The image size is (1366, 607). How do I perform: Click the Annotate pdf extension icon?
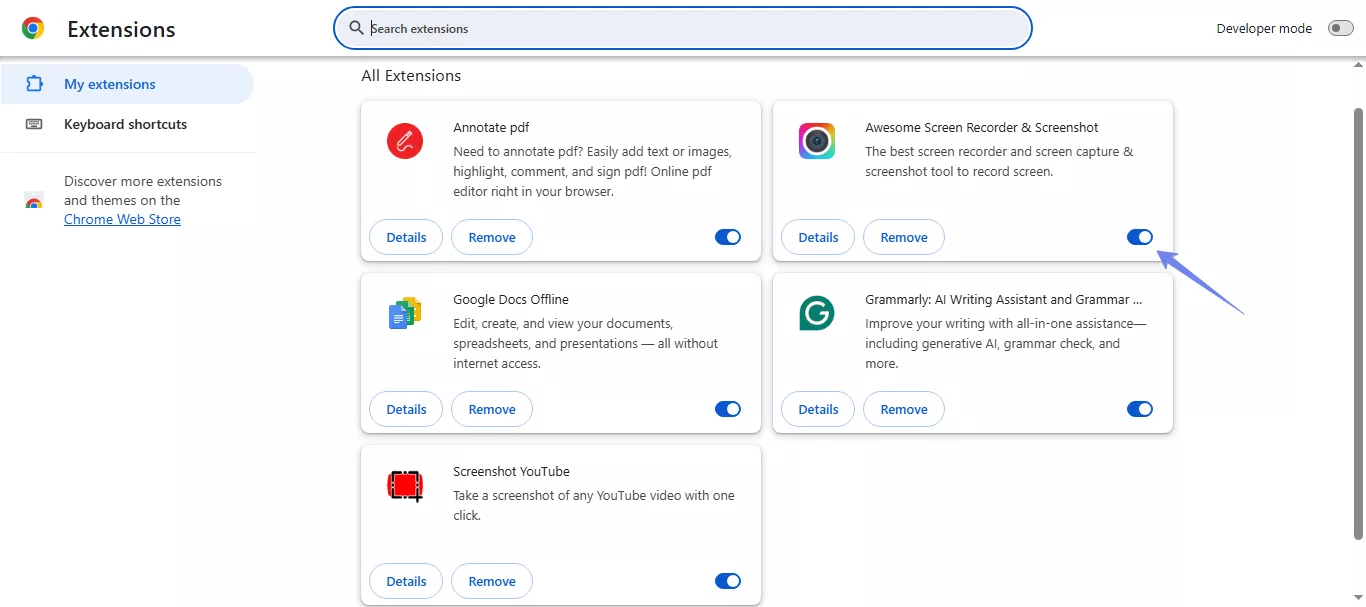click(x=405, y=141)
